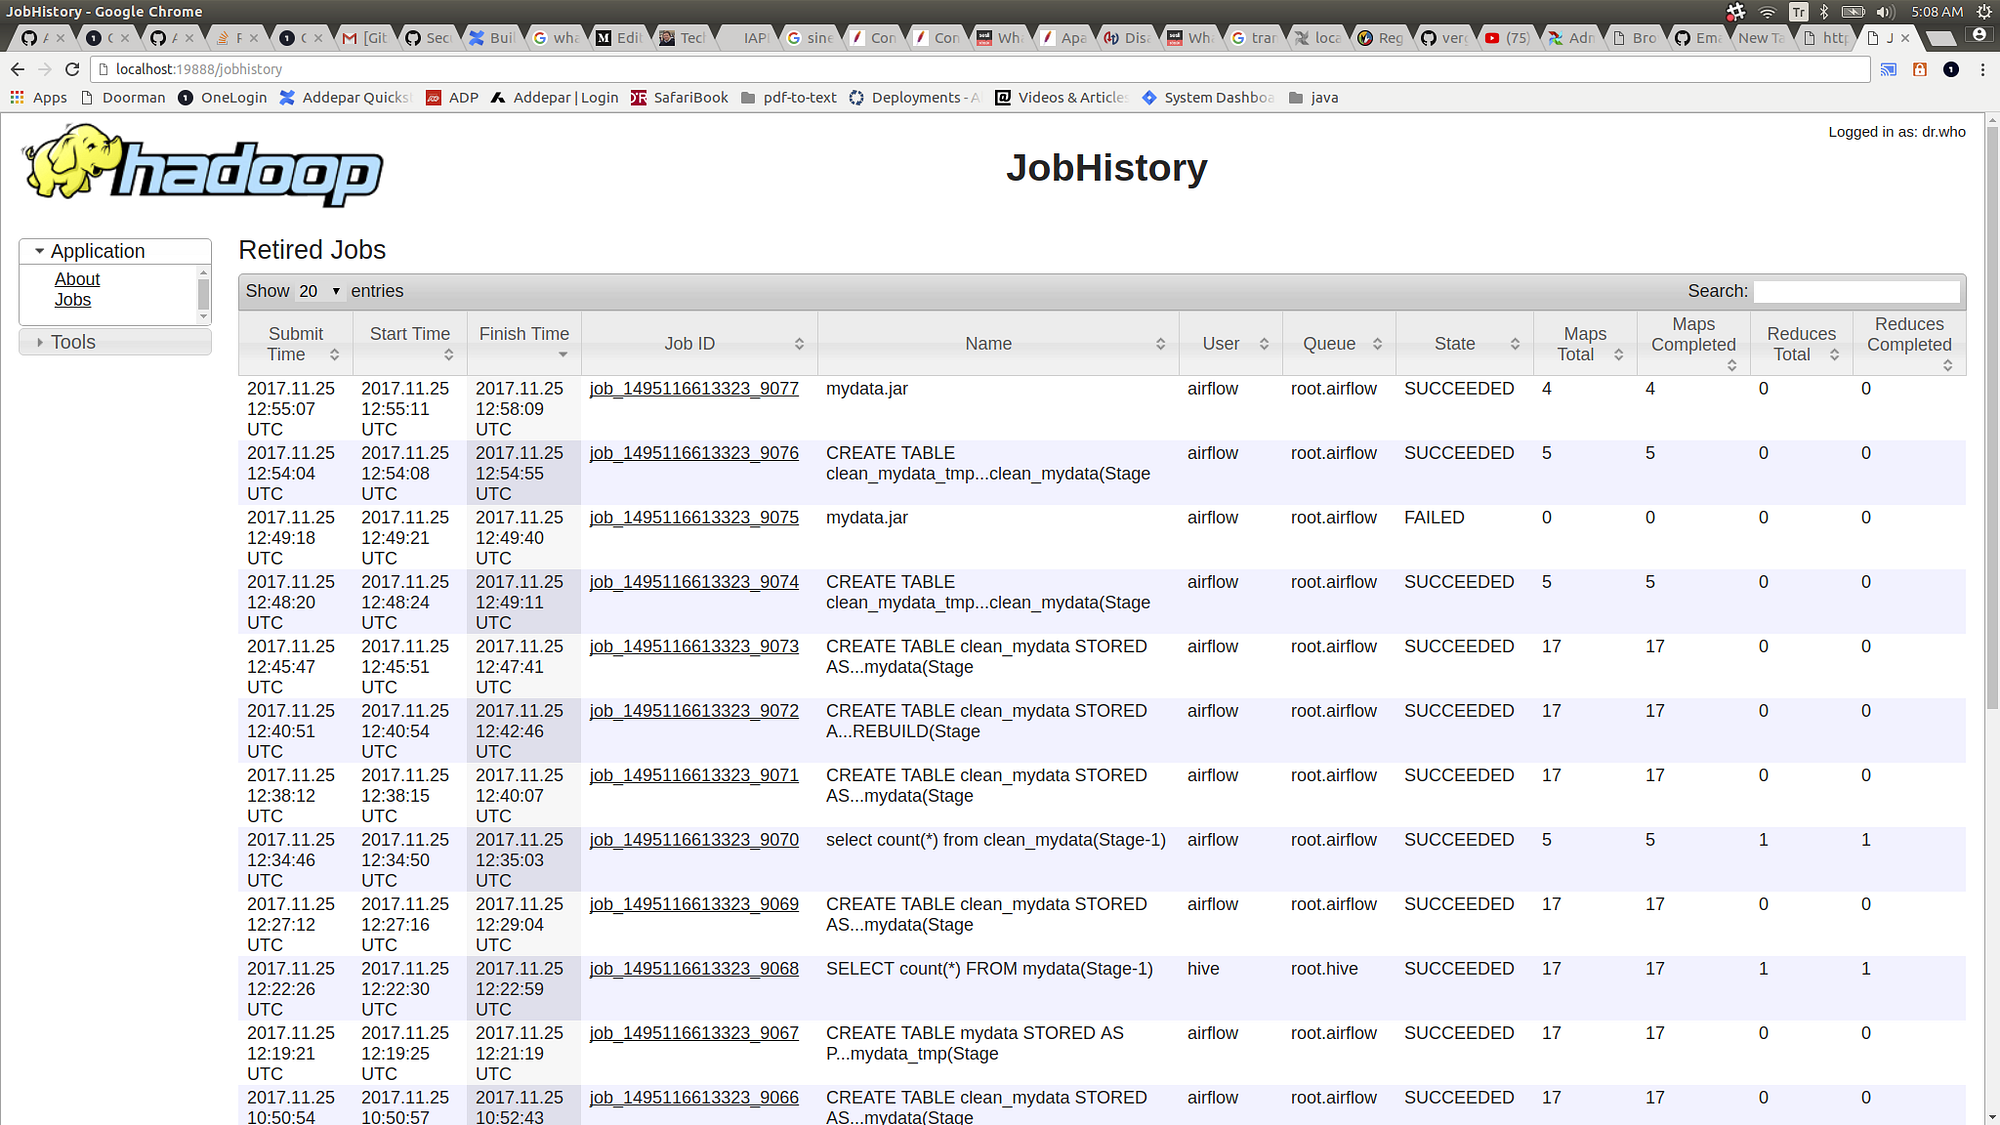This screenshot has height=1125, width=2000.
Task: Sort table by Job ID column
Action: pos(699,343)
